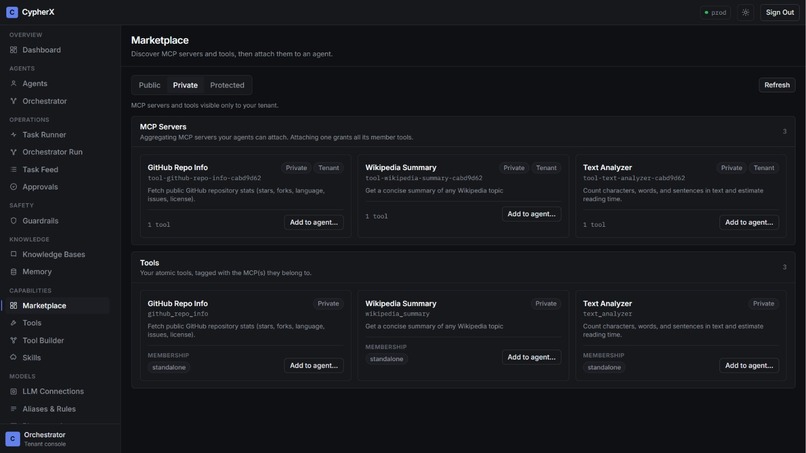Screen dimensions: 806x453
Task: Click the Approvals sidebar icon
Action: [x=13, y=187]
